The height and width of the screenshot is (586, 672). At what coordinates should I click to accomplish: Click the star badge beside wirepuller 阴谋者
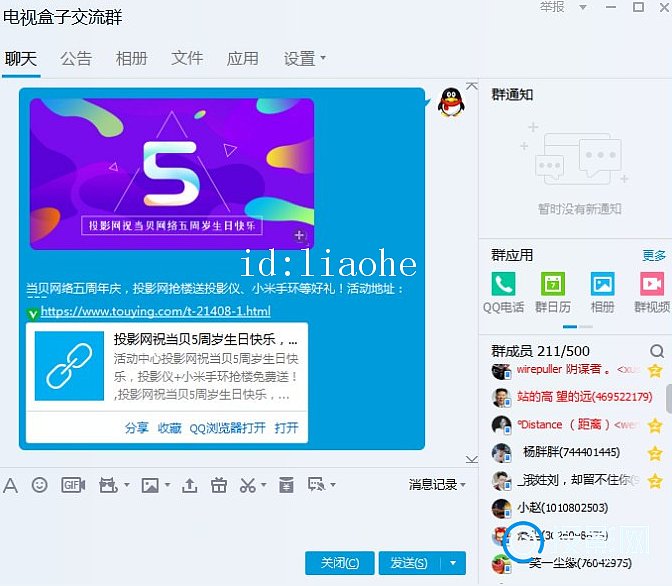655,370
